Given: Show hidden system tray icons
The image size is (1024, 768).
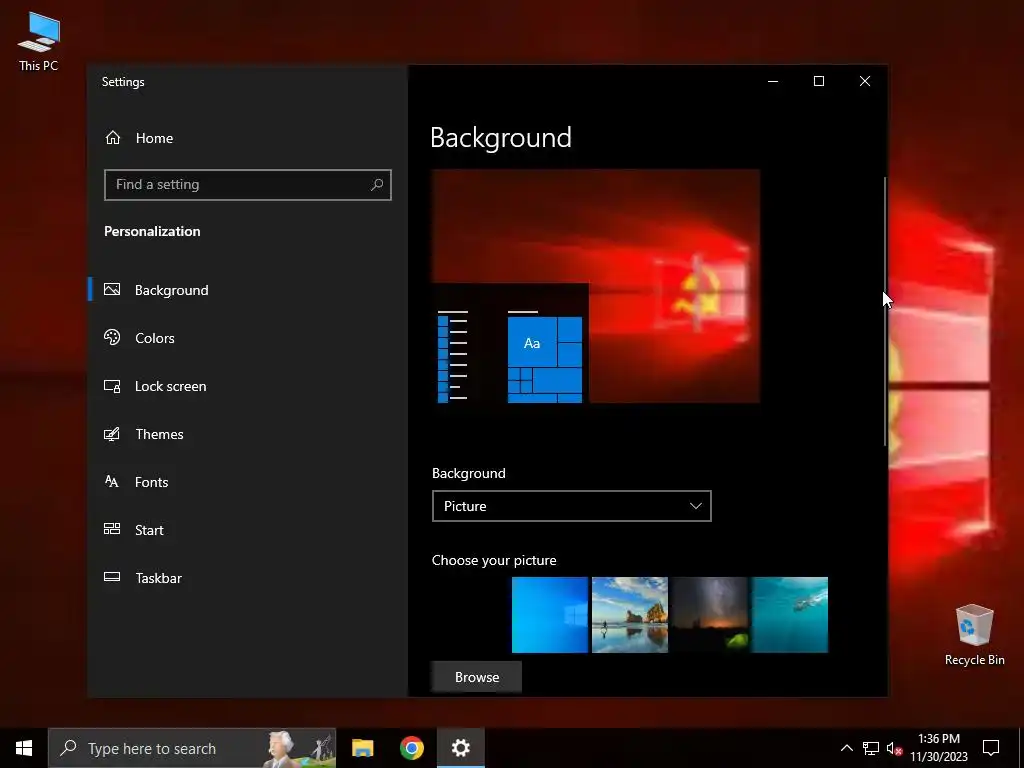Looking at the screenshot, I should click(x=846, y=748).
